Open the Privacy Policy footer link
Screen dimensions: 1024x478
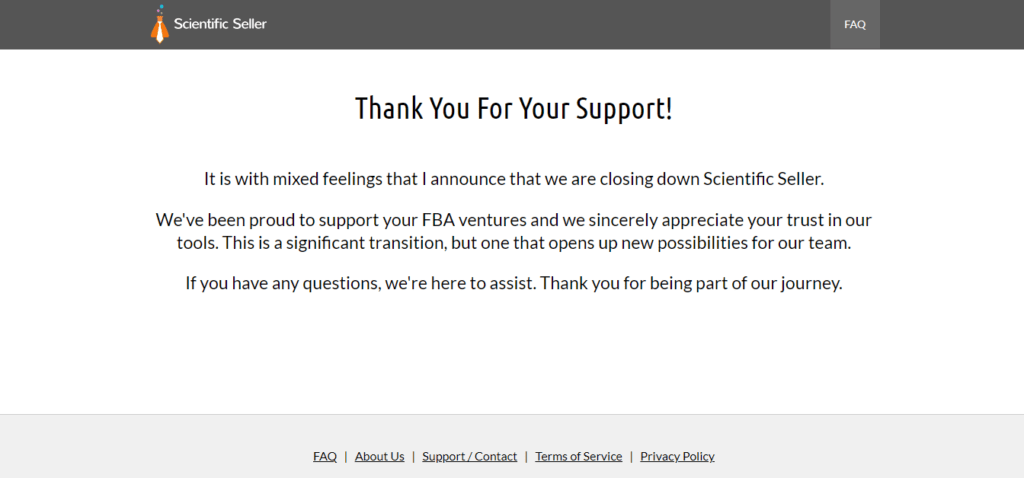677,456
